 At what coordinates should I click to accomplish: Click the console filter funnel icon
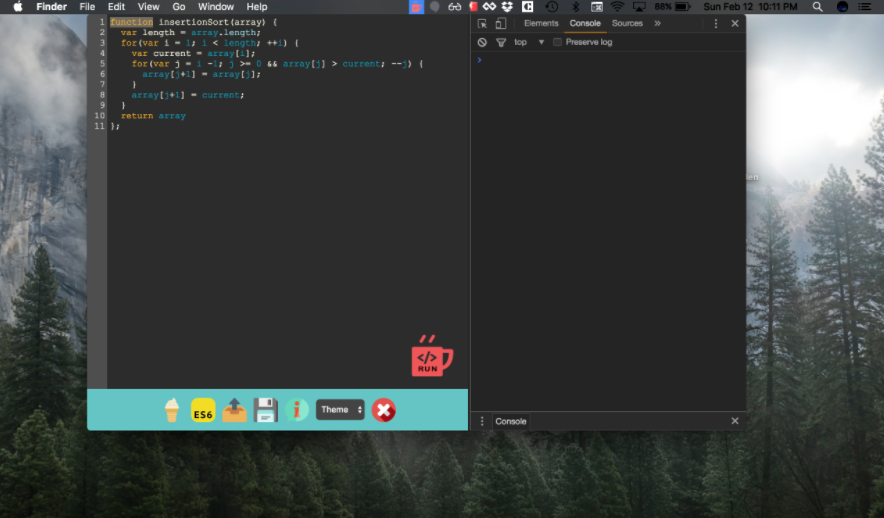(x=501, y=42)
